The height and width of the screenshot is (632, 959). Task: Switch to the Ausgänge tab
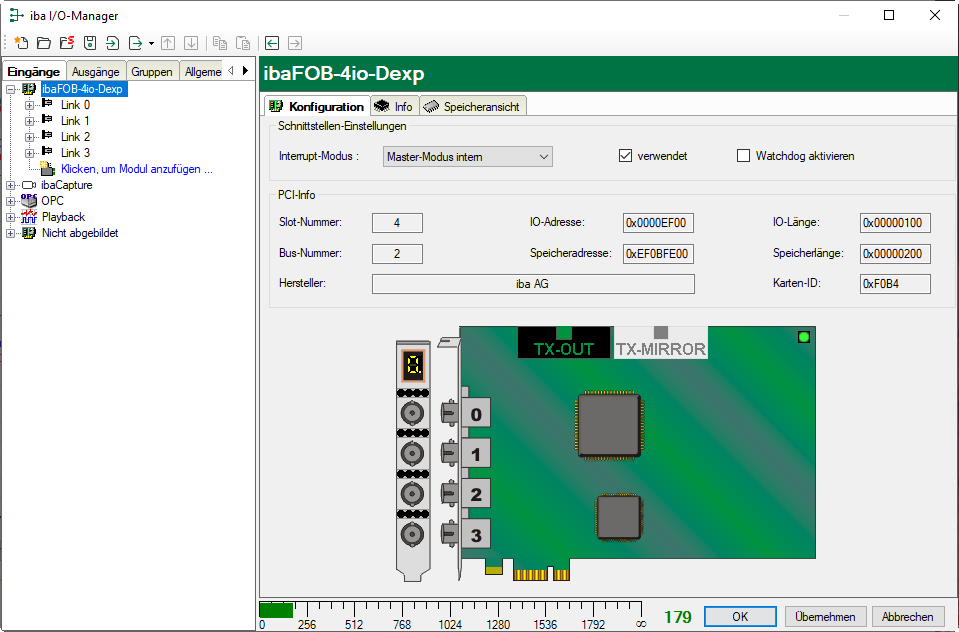coord(96,72)
